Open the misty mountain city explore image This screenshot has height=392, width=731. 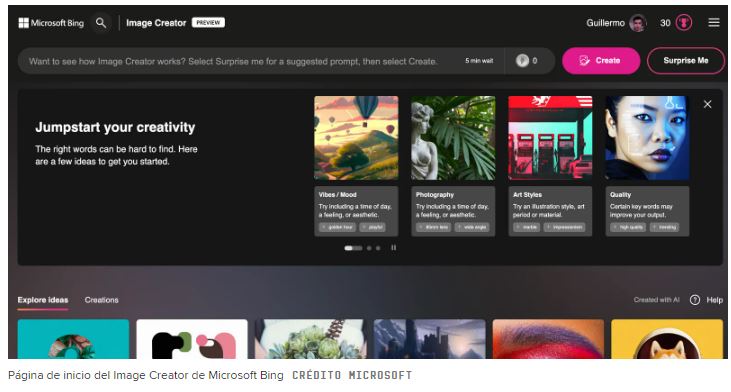coord(429,339)
